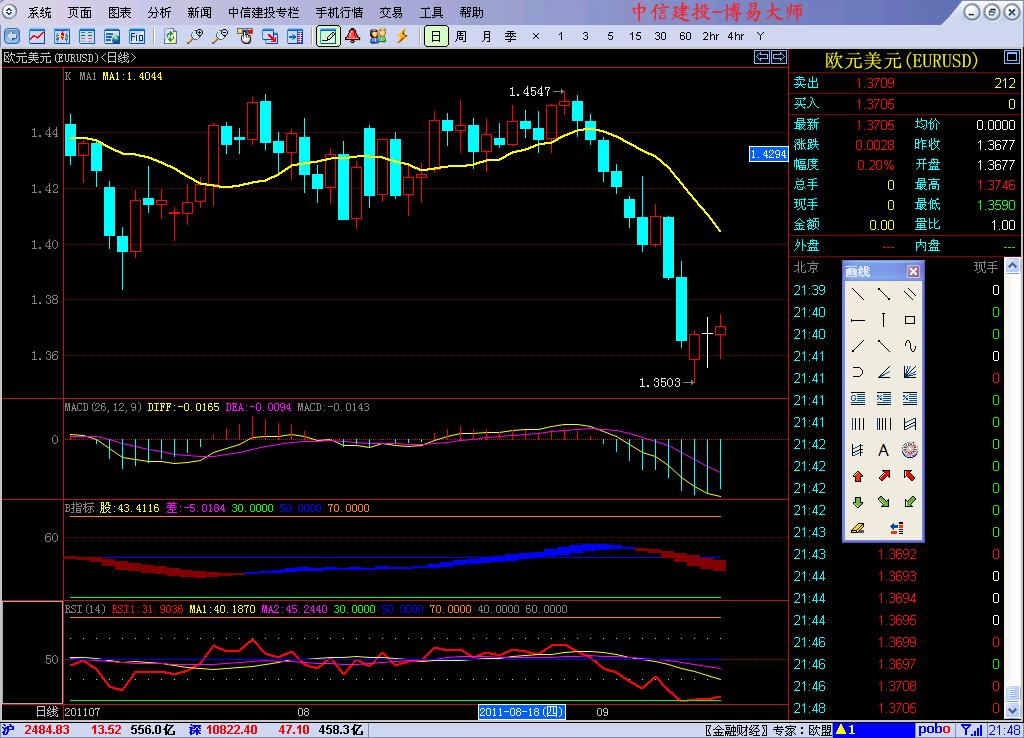Viewport: 1024px width, 738px height.
Task: Choose the green down arrow marker
Action: 857,502
